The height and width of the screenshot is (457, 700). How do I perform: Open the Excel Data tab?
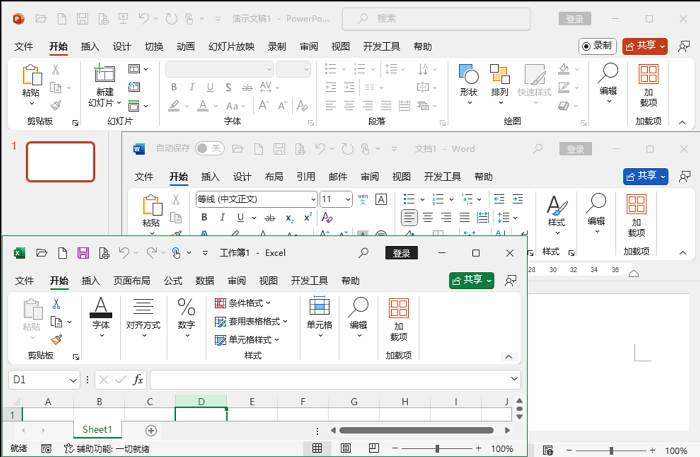204,281
